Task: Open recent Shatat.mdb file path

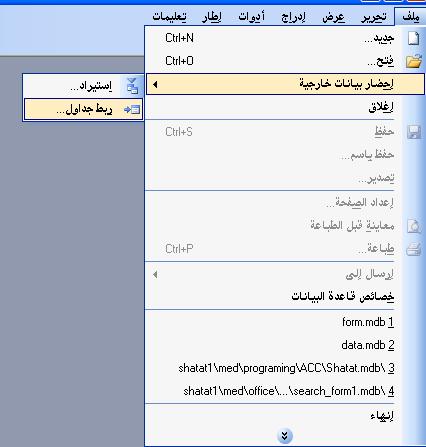Action: point(286,368)
